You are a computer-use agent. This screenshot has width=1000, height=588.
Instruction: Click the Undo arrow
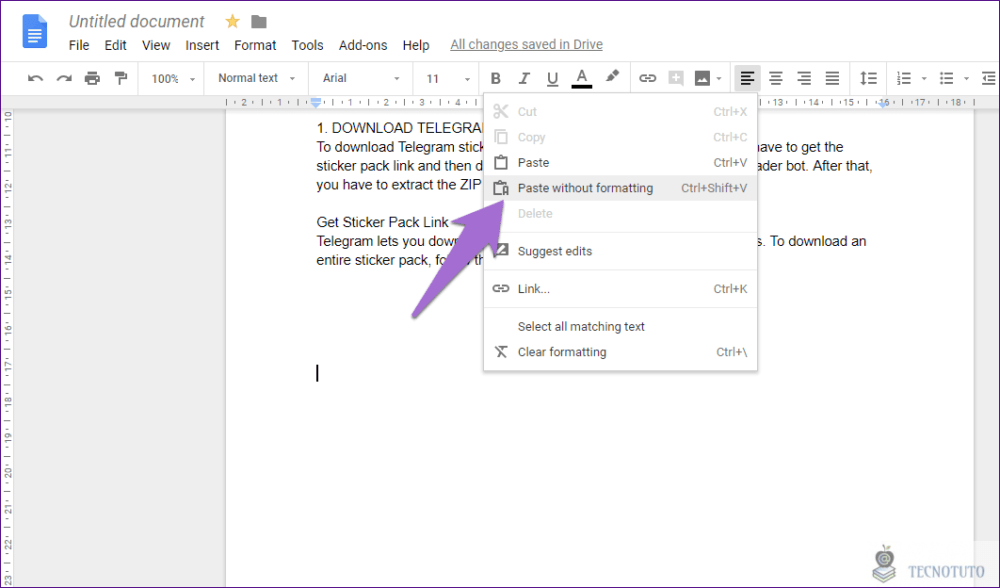coord(36,78)
